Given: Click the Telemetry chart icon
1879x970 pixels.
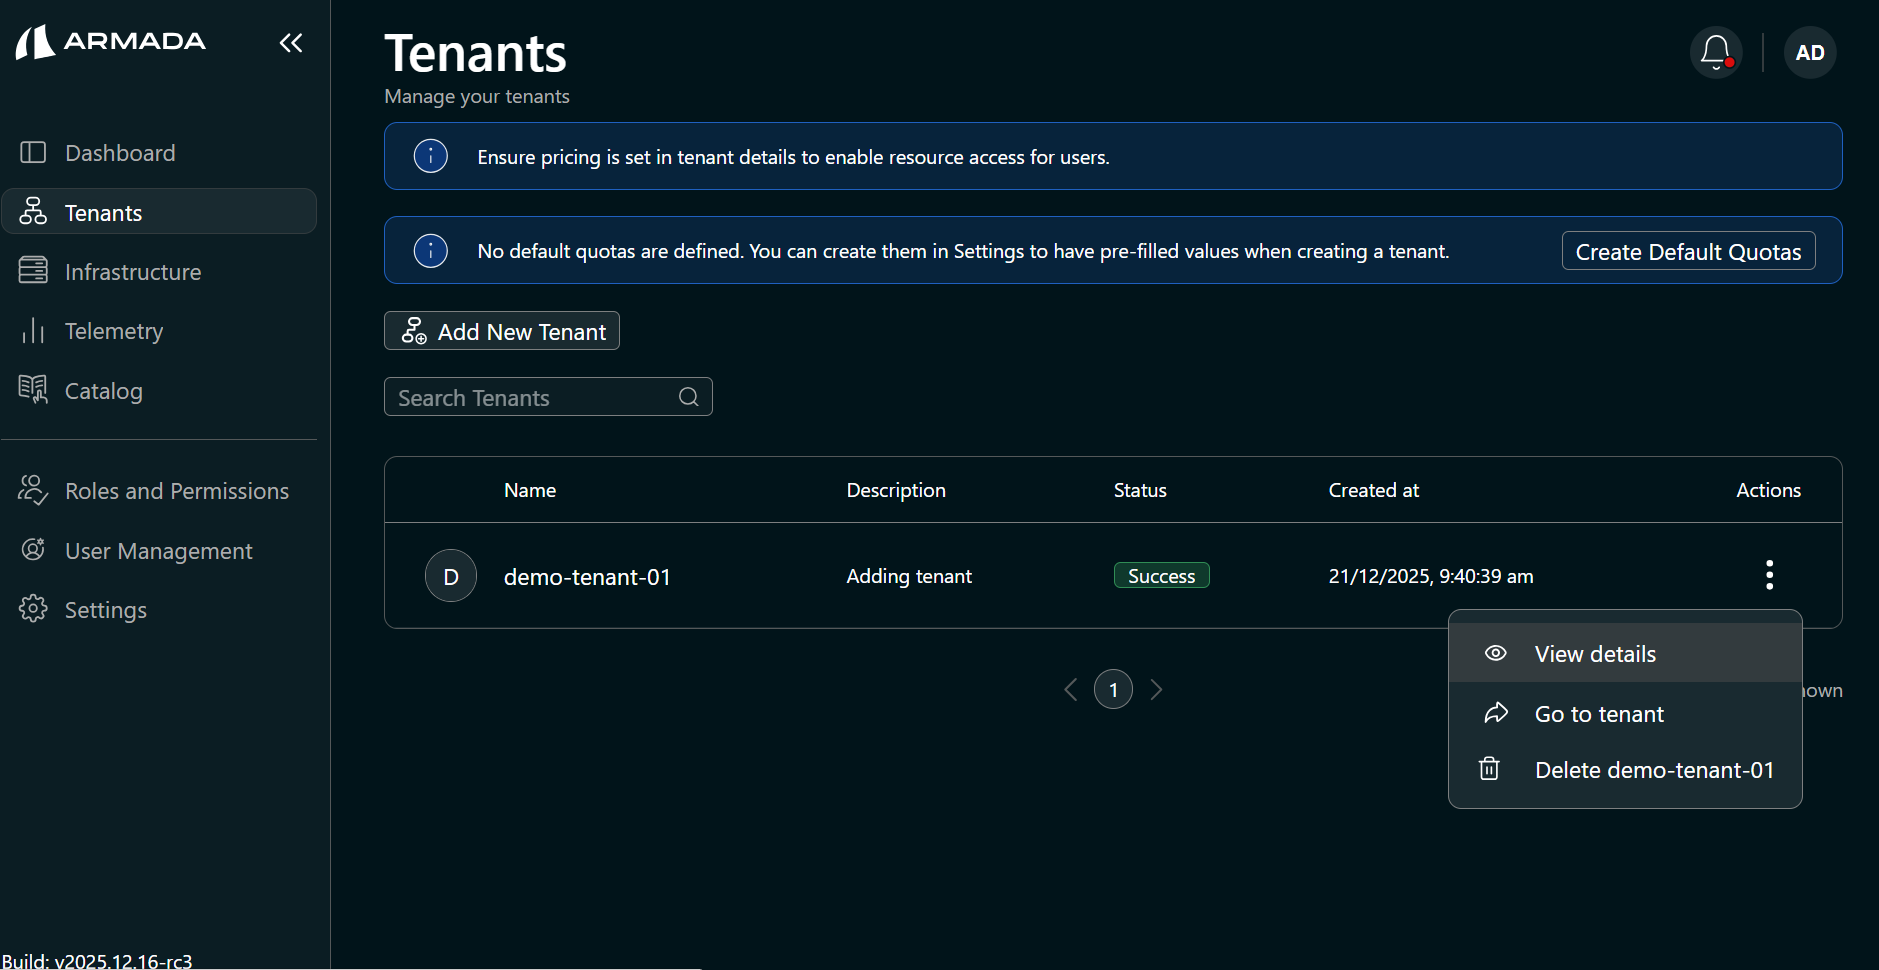Looking at the screenshot, I should (33, 330).
